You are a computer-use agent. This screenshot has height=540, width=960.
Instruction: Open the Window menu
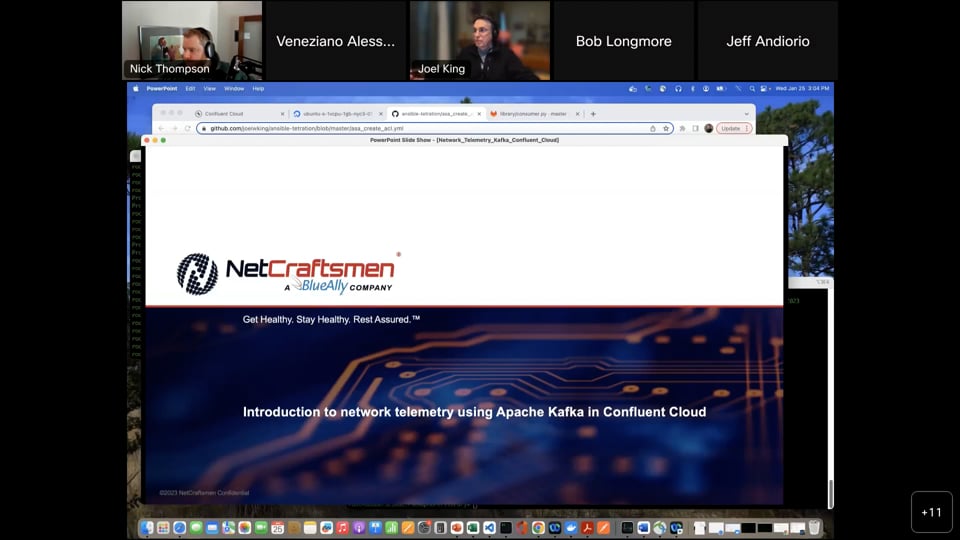tap(234, 89)
